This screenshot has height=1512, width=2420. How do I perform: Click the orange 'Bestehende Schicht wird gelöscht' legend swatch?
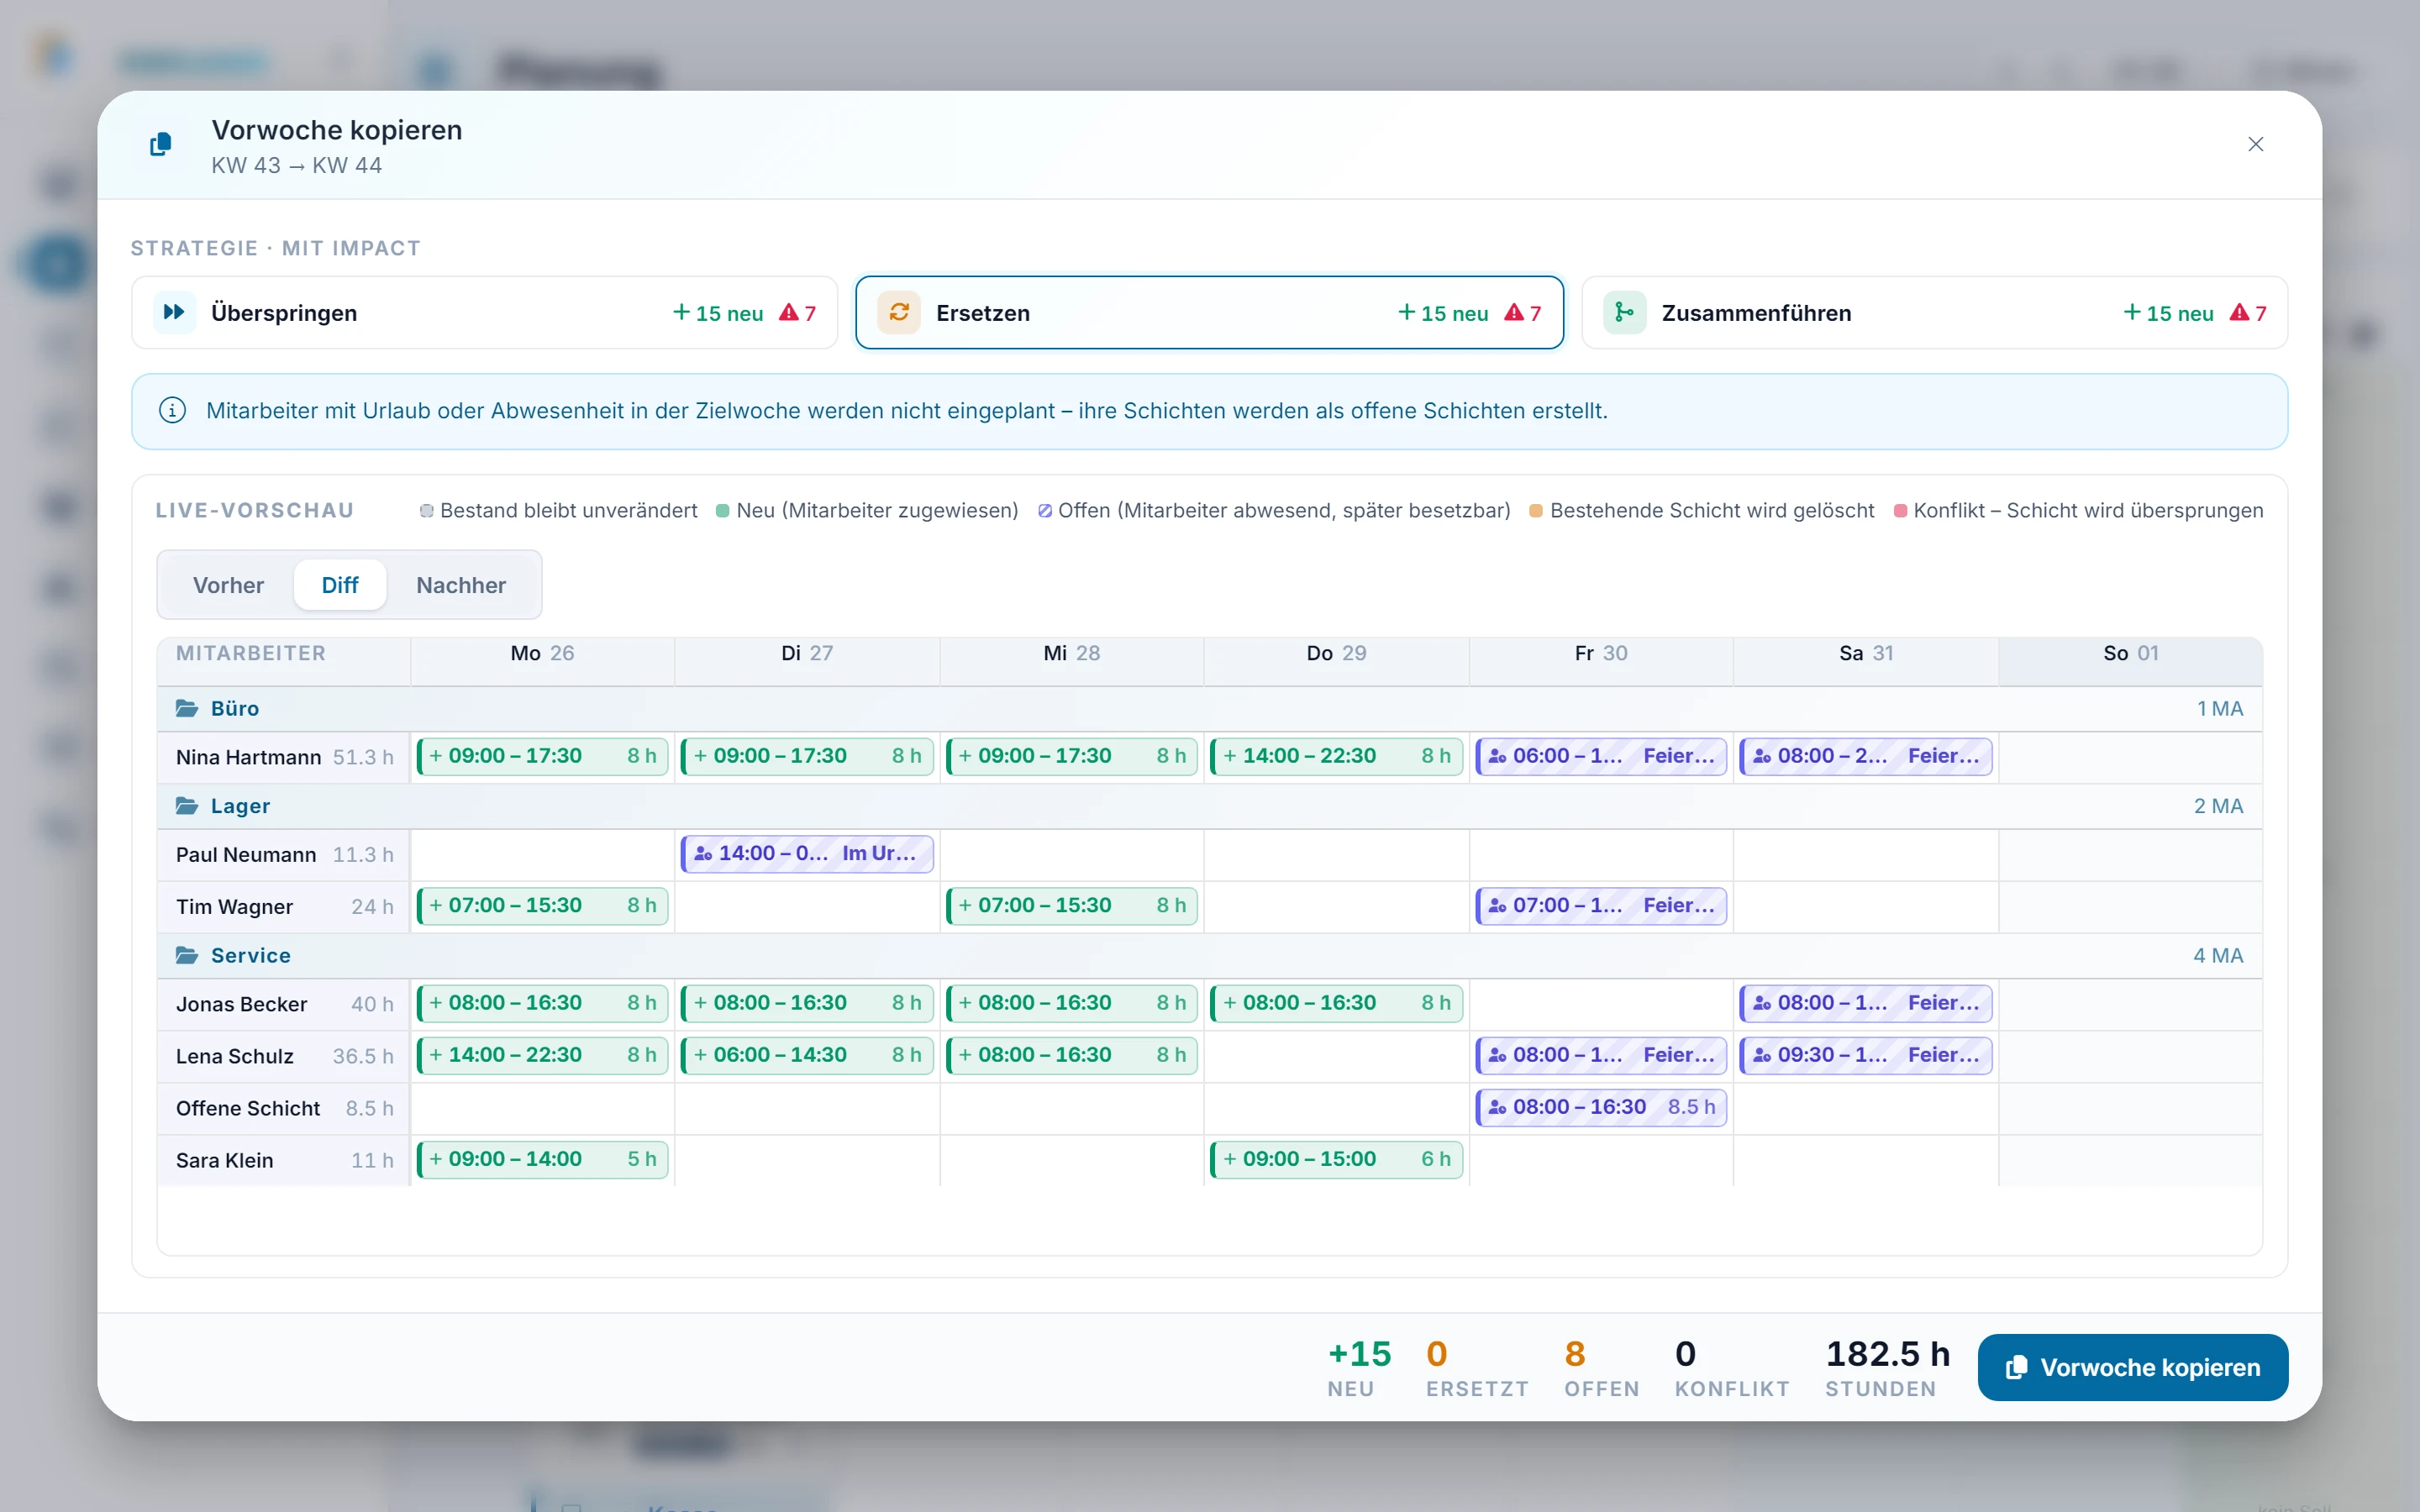click(x=1536, y=511)
